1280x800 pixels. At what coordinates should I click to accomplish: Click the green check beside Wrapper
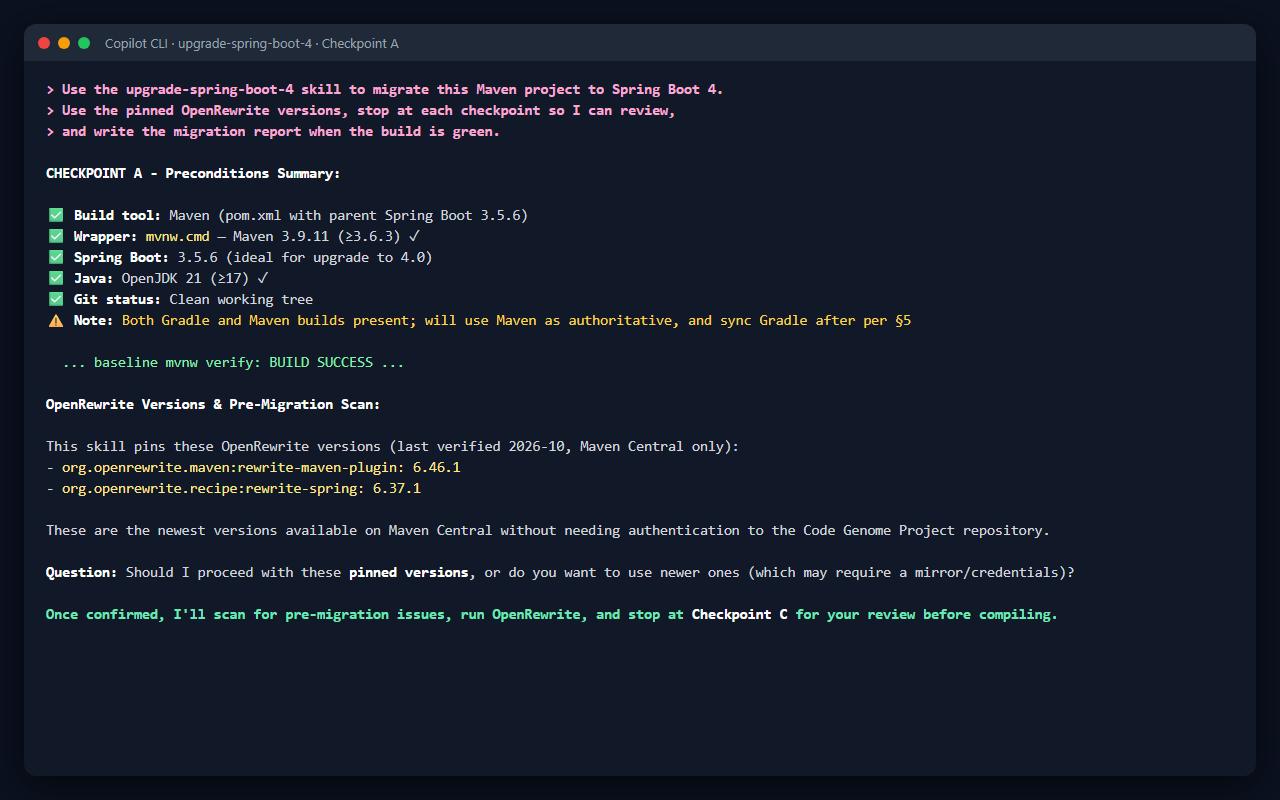tap(56, 236)
